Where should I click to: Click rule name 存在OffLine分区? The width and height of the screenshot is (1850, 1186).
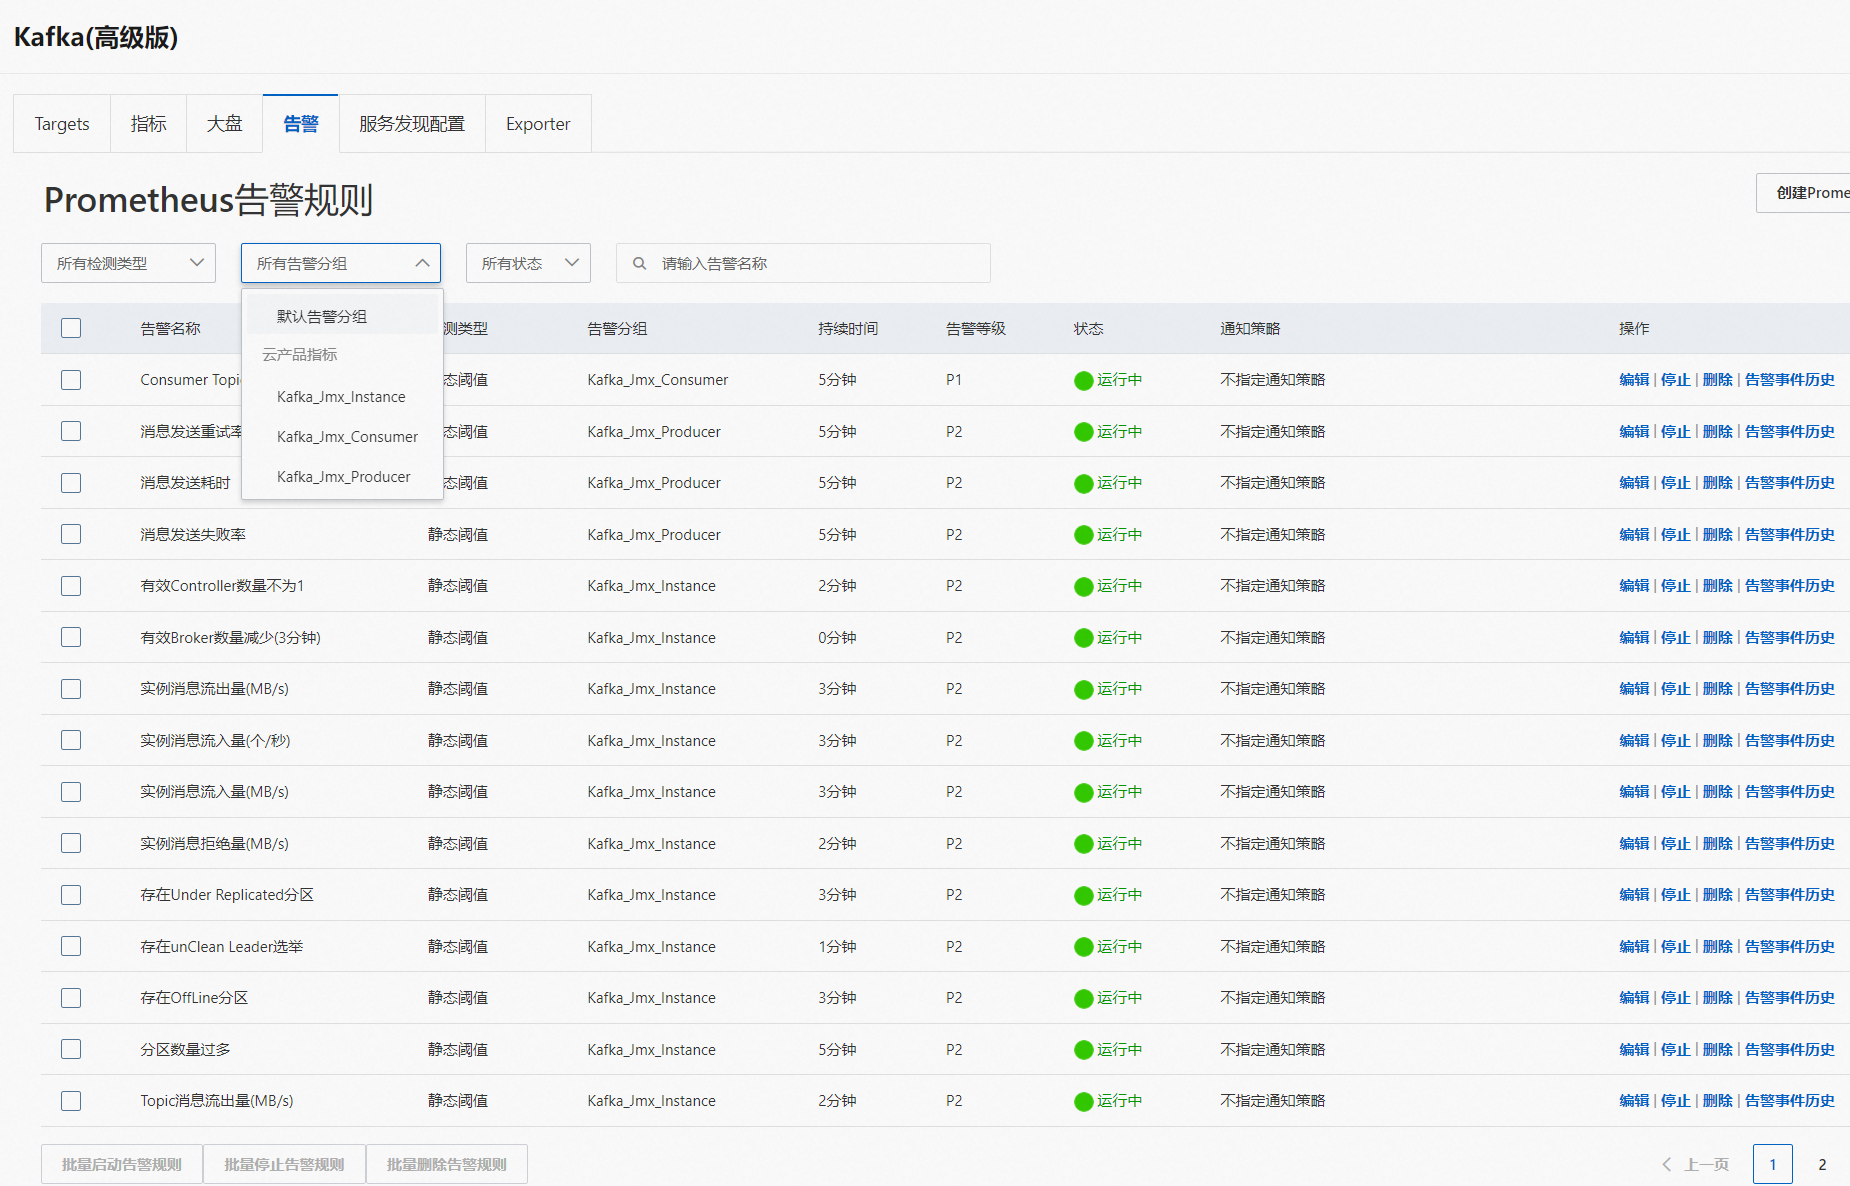click(x=194, y=998)
